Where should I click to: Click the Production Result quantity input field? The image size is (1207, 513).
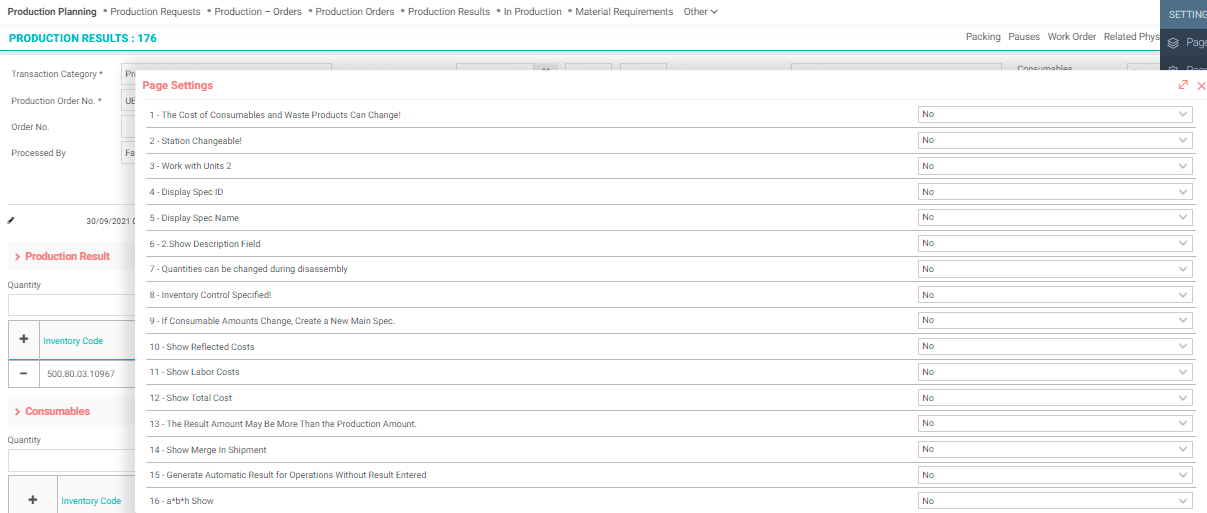click(x=71, y=305)
